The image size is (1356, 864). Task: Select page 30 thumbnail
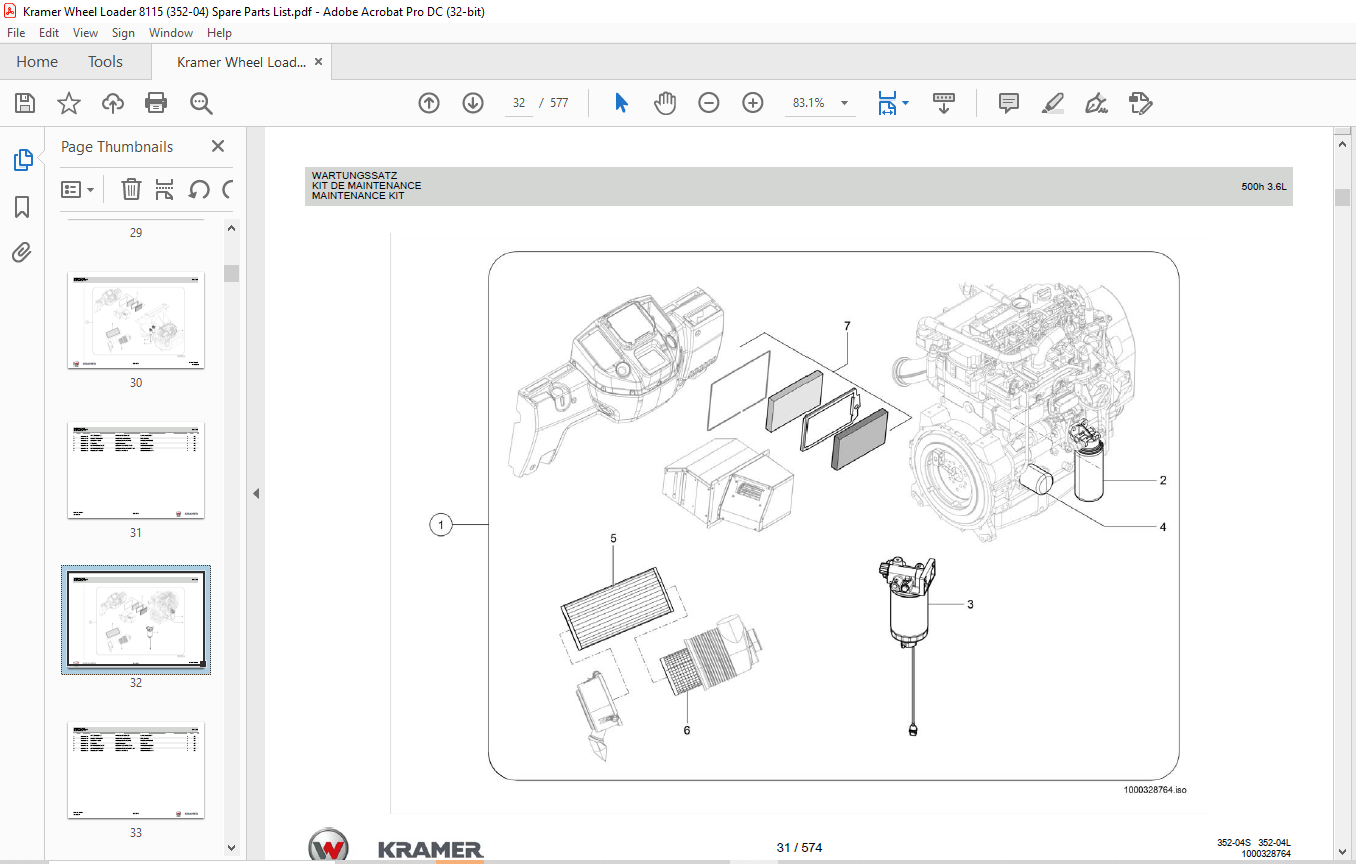[136, 320]
